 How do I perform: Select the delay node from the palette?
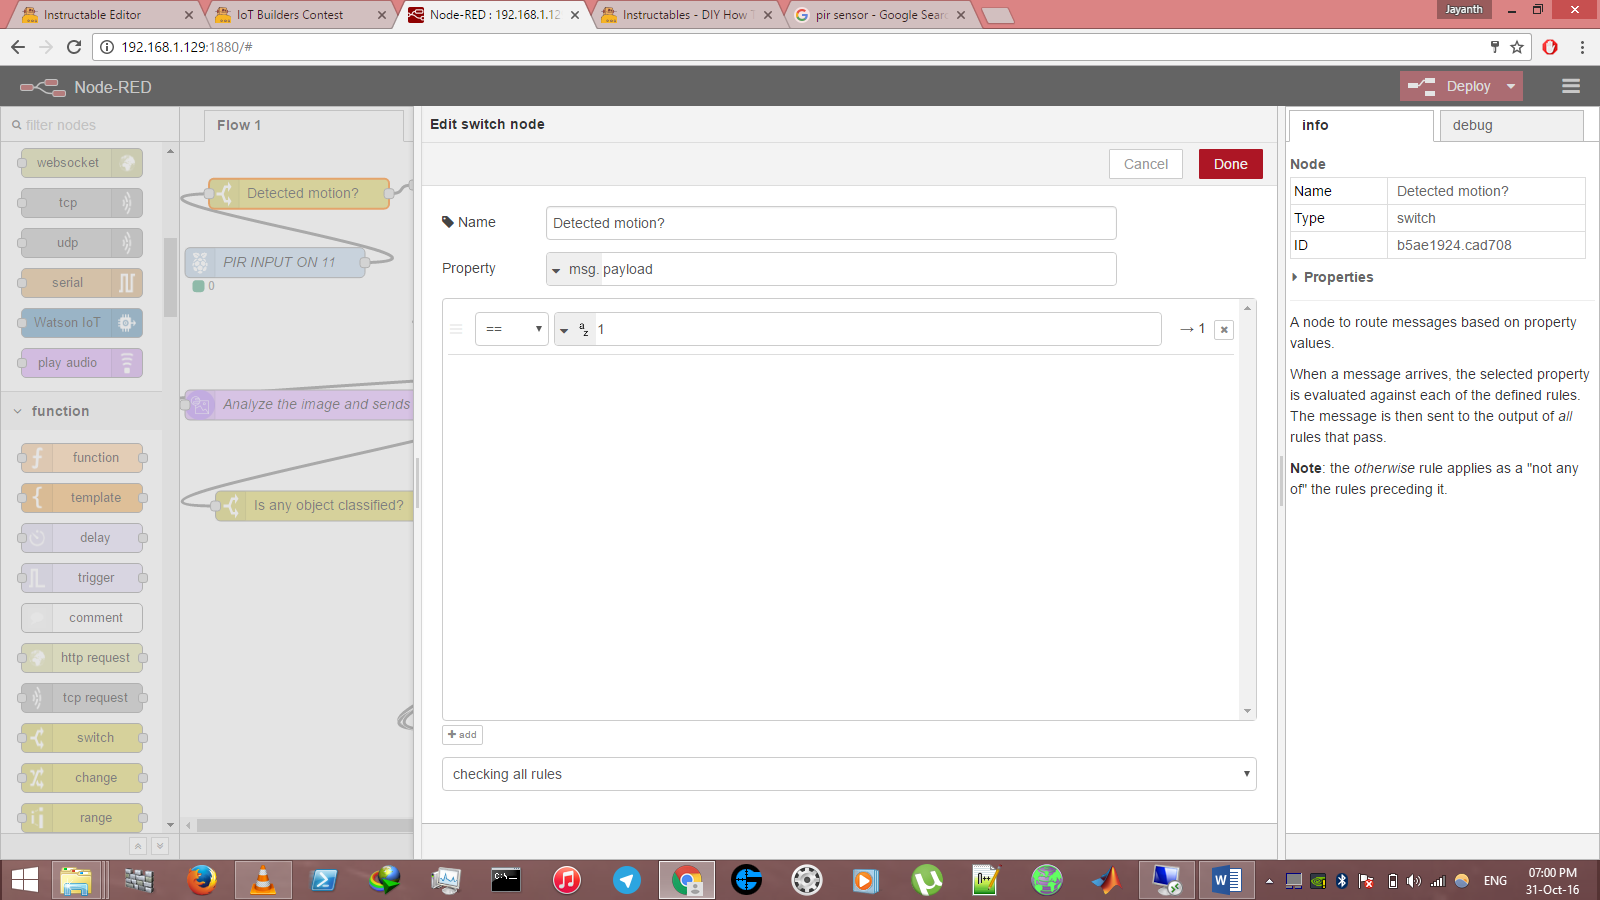80,537
